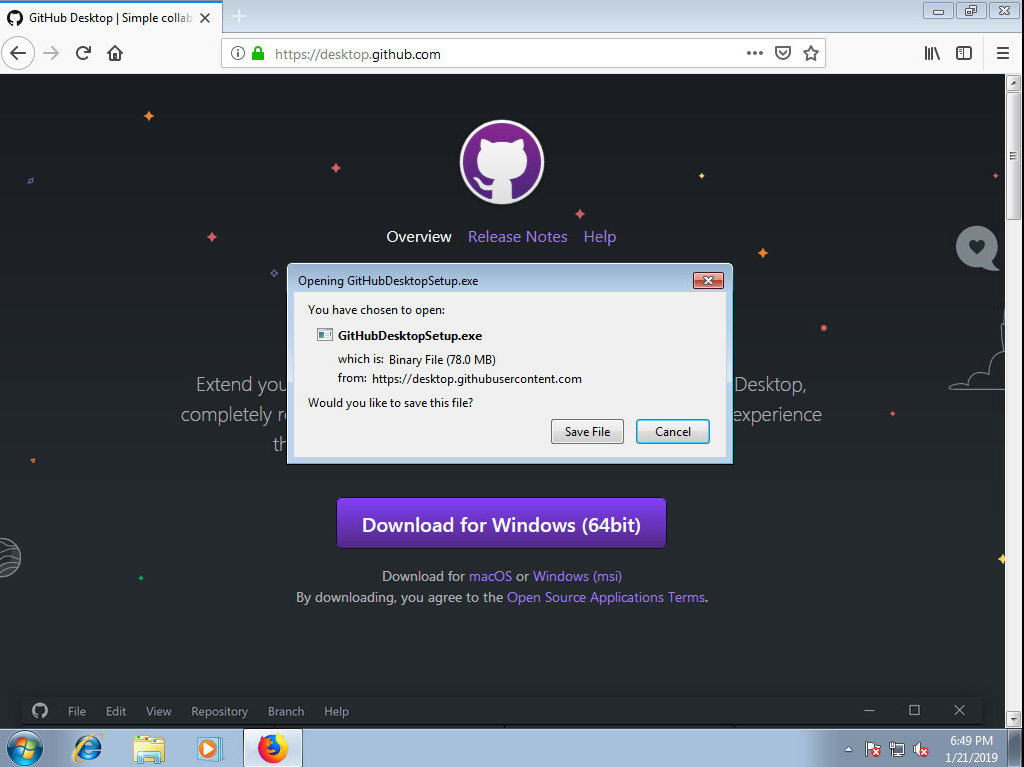Launch Internet Explorer from taskbar
The width and height of the screenshot is (1024, 767).
point(88,749)
